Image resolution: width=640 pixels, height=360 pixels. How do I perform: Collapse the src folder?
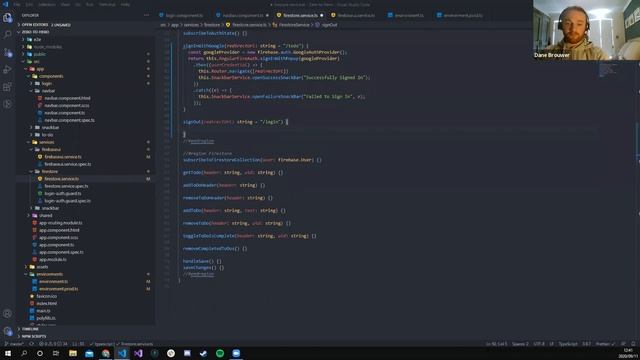click(x=36, y=62)
